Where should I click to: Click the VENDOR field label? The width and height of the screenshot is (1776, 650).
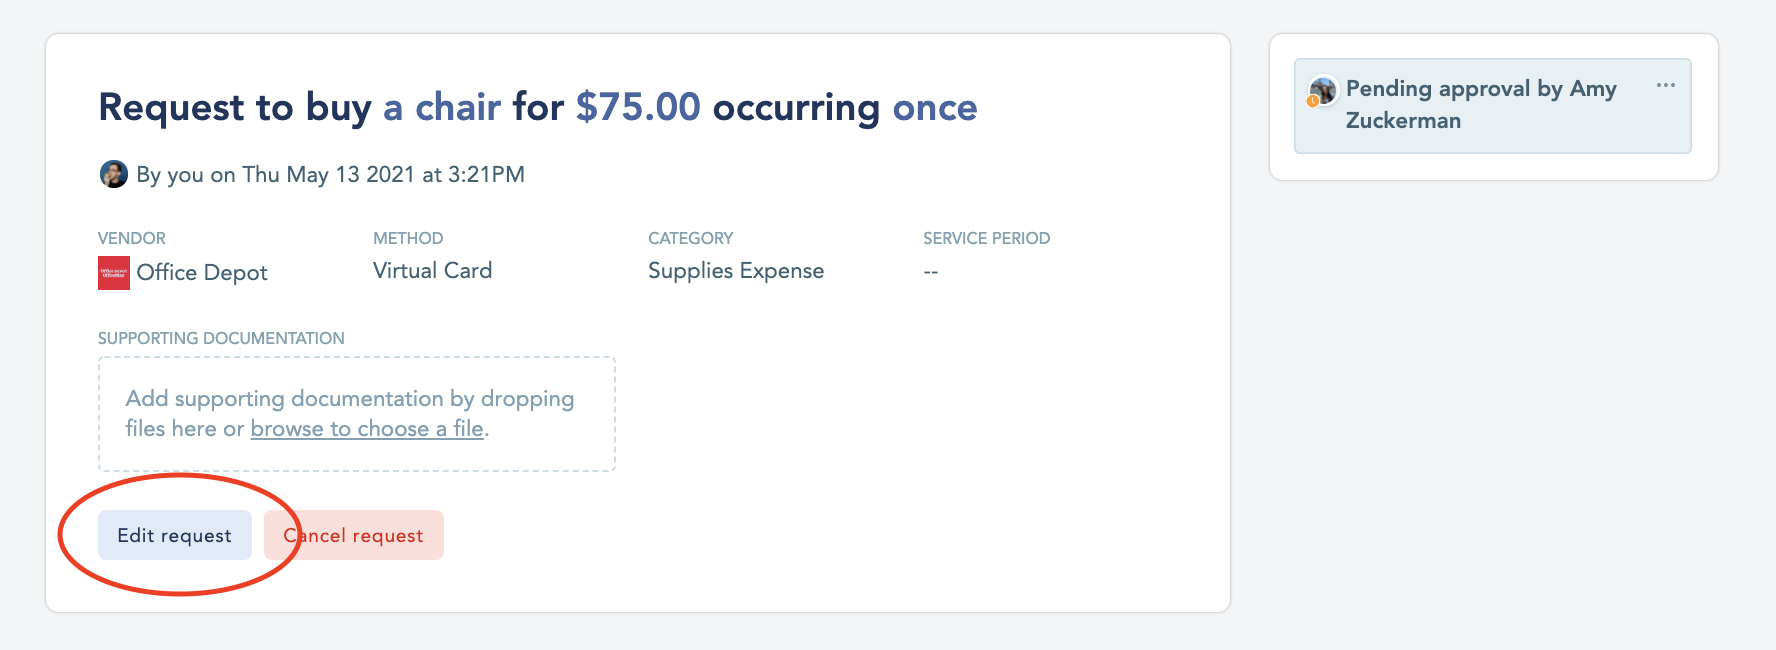click(x=132, y=238)
